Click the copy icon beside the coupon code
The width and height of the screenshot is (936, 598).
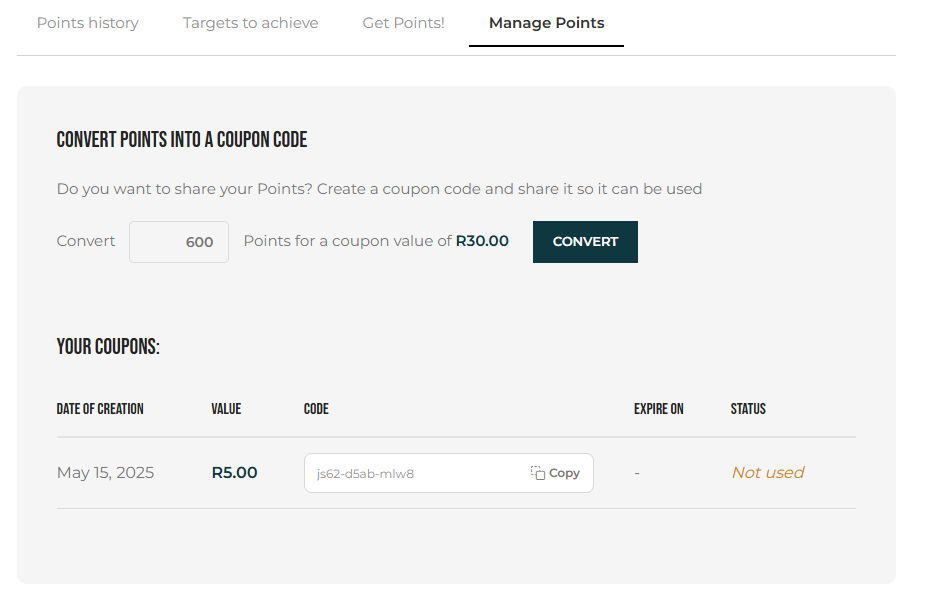coord(537,473)
